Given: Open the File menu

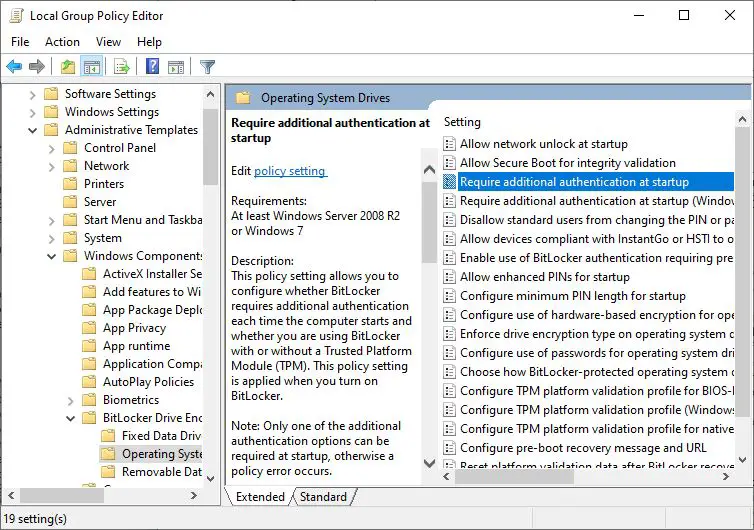Looking at the screenshot, I should click(20, 42).
